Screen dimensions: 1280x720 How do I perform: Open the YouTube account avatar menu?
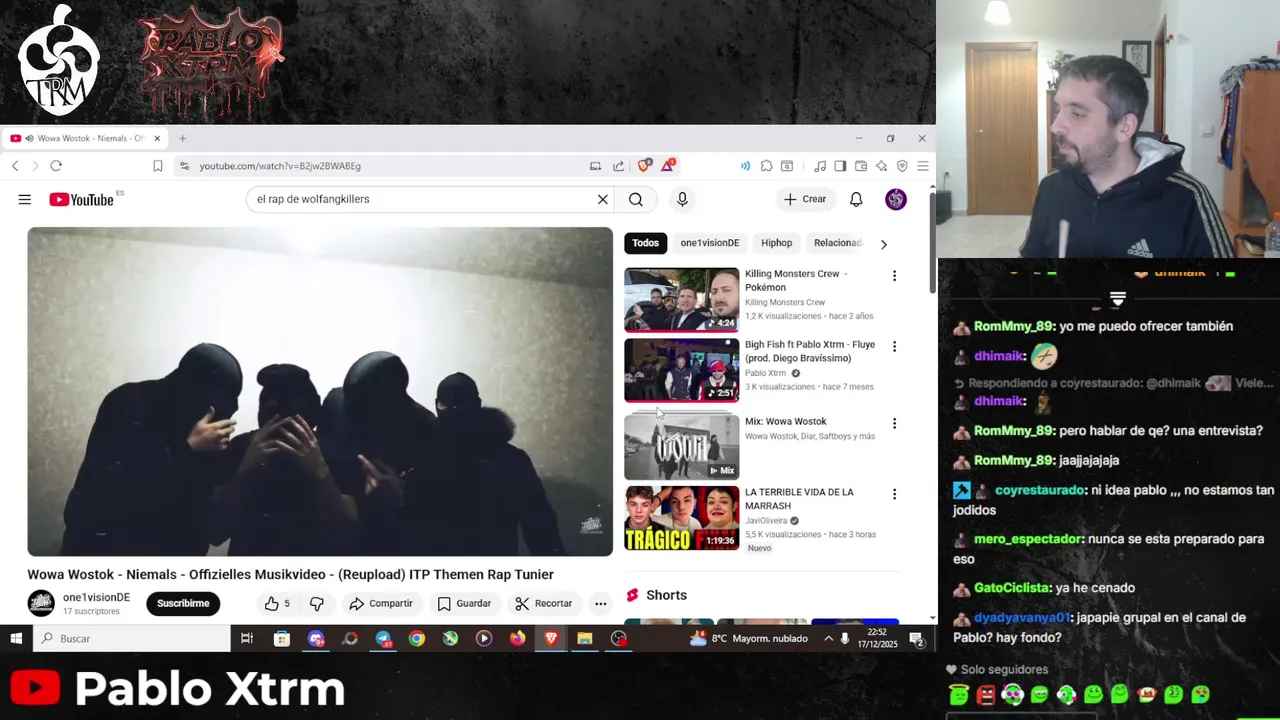coord(896,199)
